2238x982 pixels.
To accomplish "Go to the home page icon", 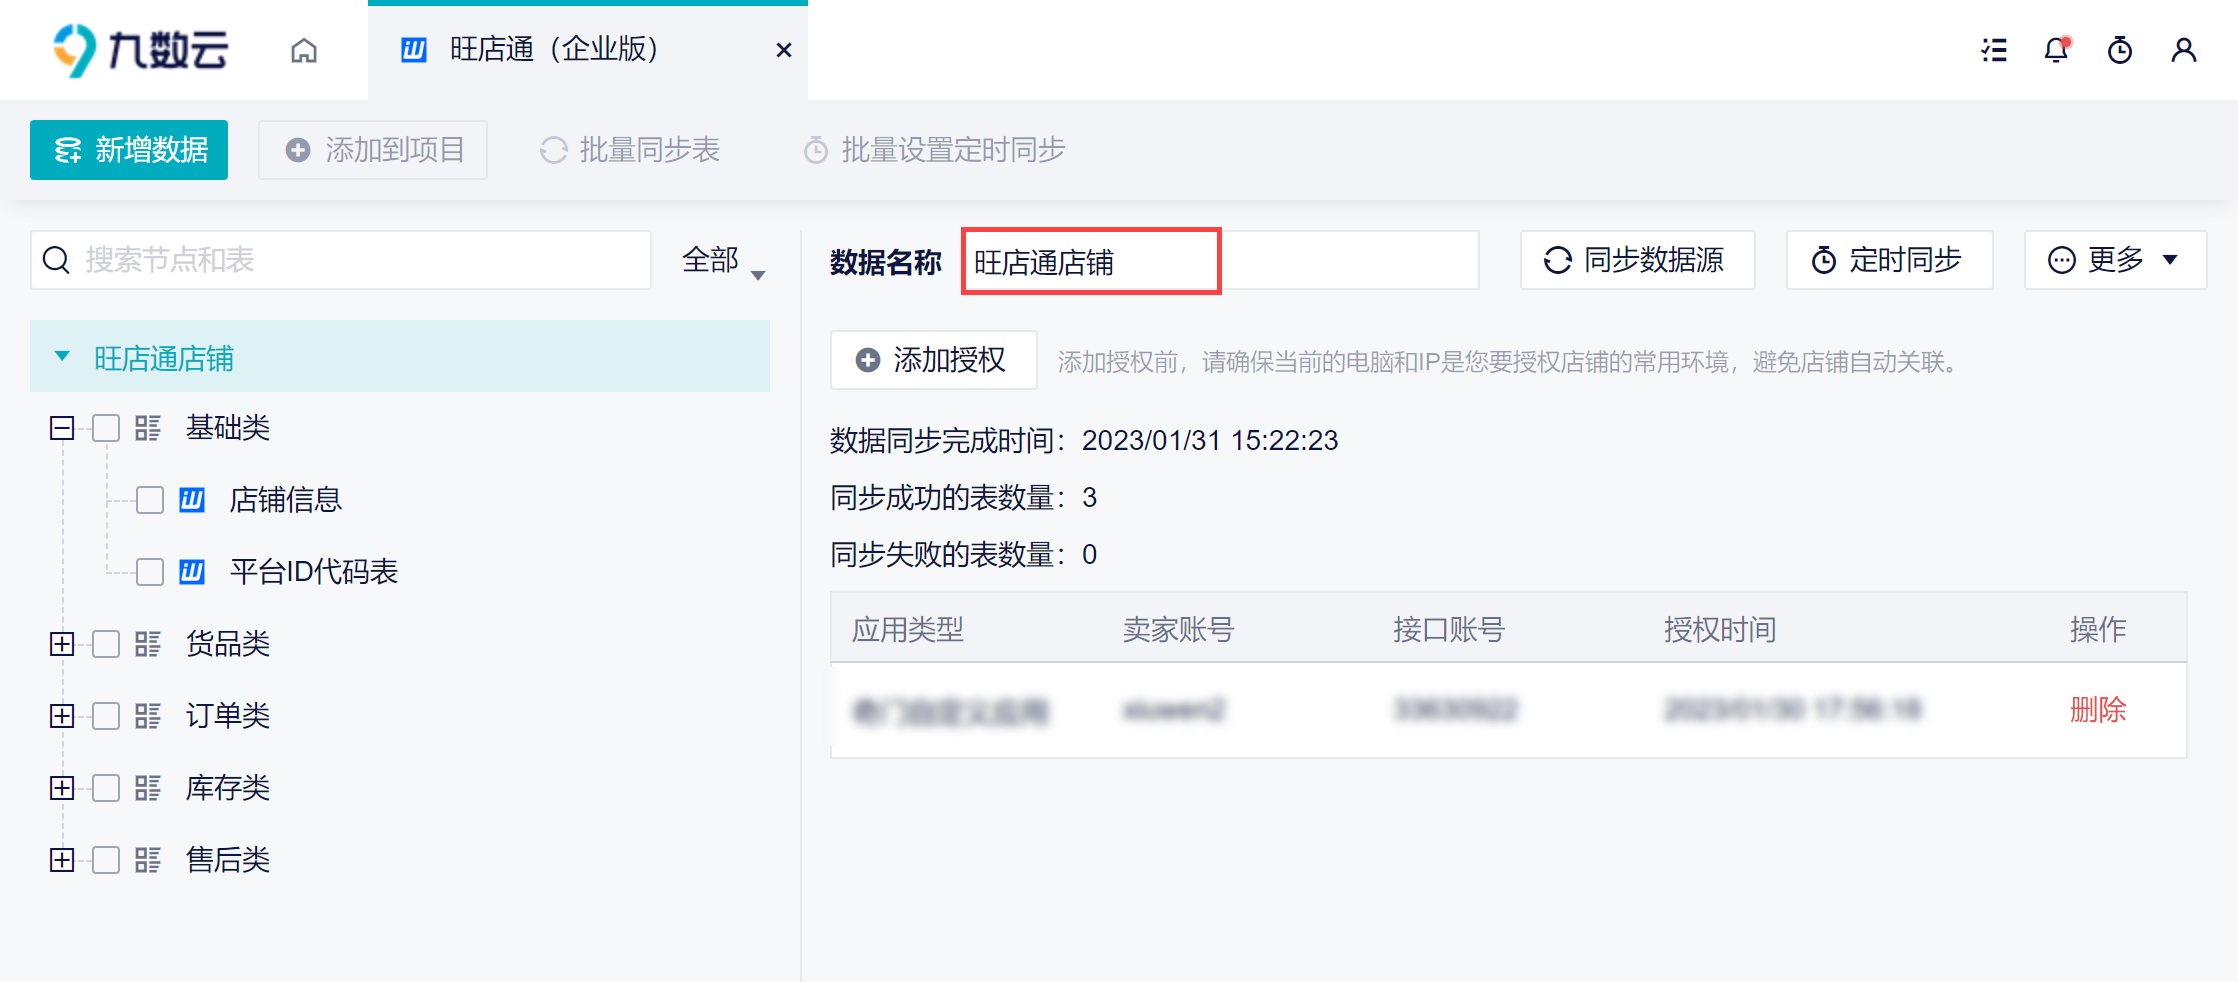I will pyautogui.click(x=304, y=50).
